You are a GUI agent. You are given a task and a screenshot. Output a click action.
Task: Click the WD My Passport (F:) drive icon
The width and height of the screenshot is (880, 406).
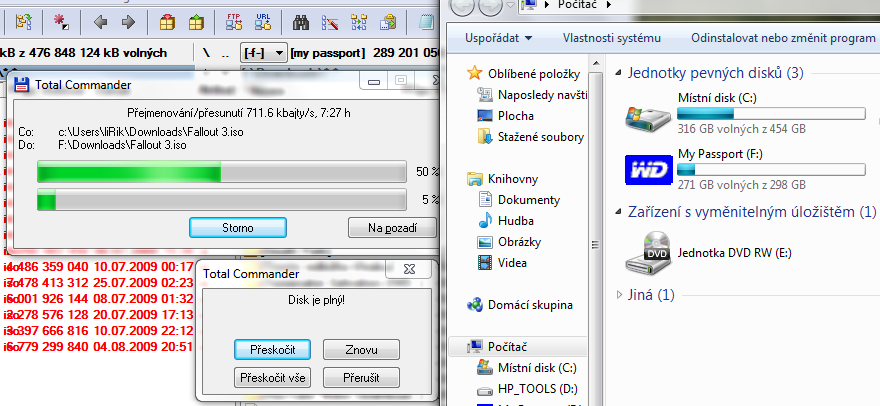[648, 170]
